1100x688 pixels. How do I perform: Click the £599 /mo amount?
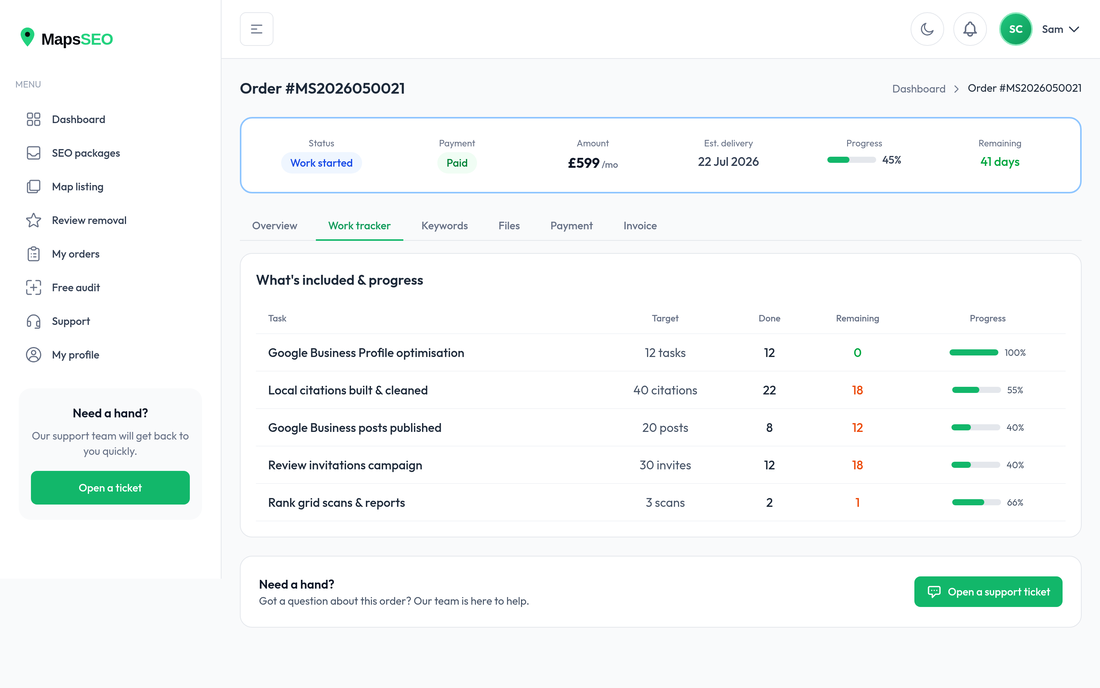point(593,163)
